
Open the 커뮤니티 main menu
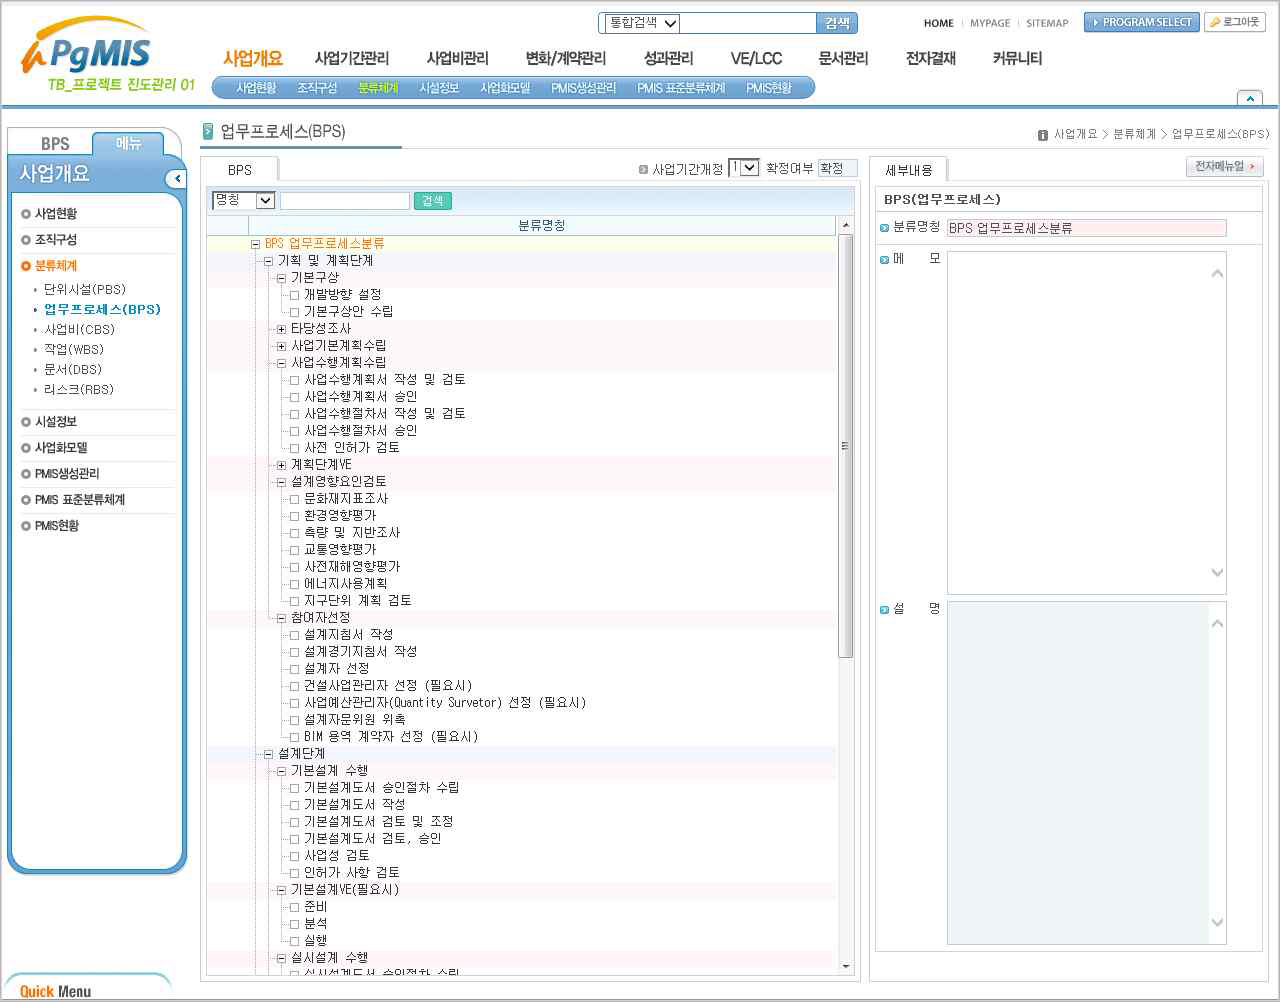pos(1018,59)
